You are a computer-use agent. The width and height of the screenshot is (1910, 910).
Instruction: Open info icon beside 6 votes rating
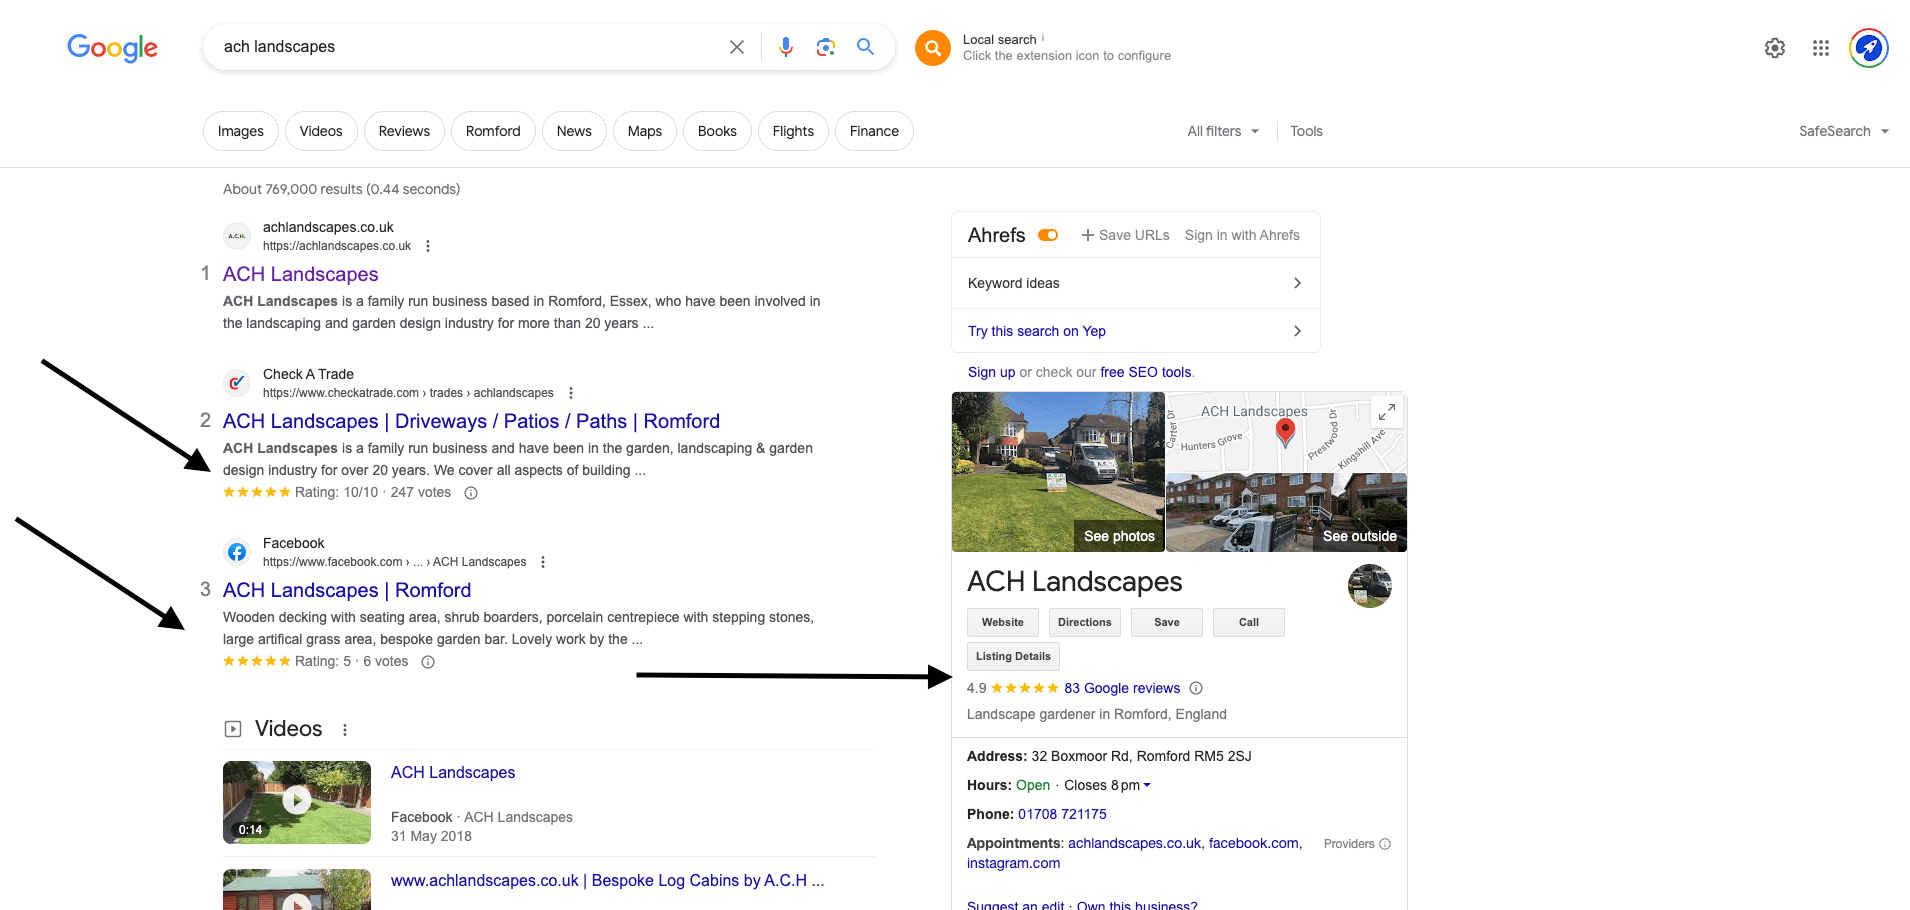click(x=428, y=662)
